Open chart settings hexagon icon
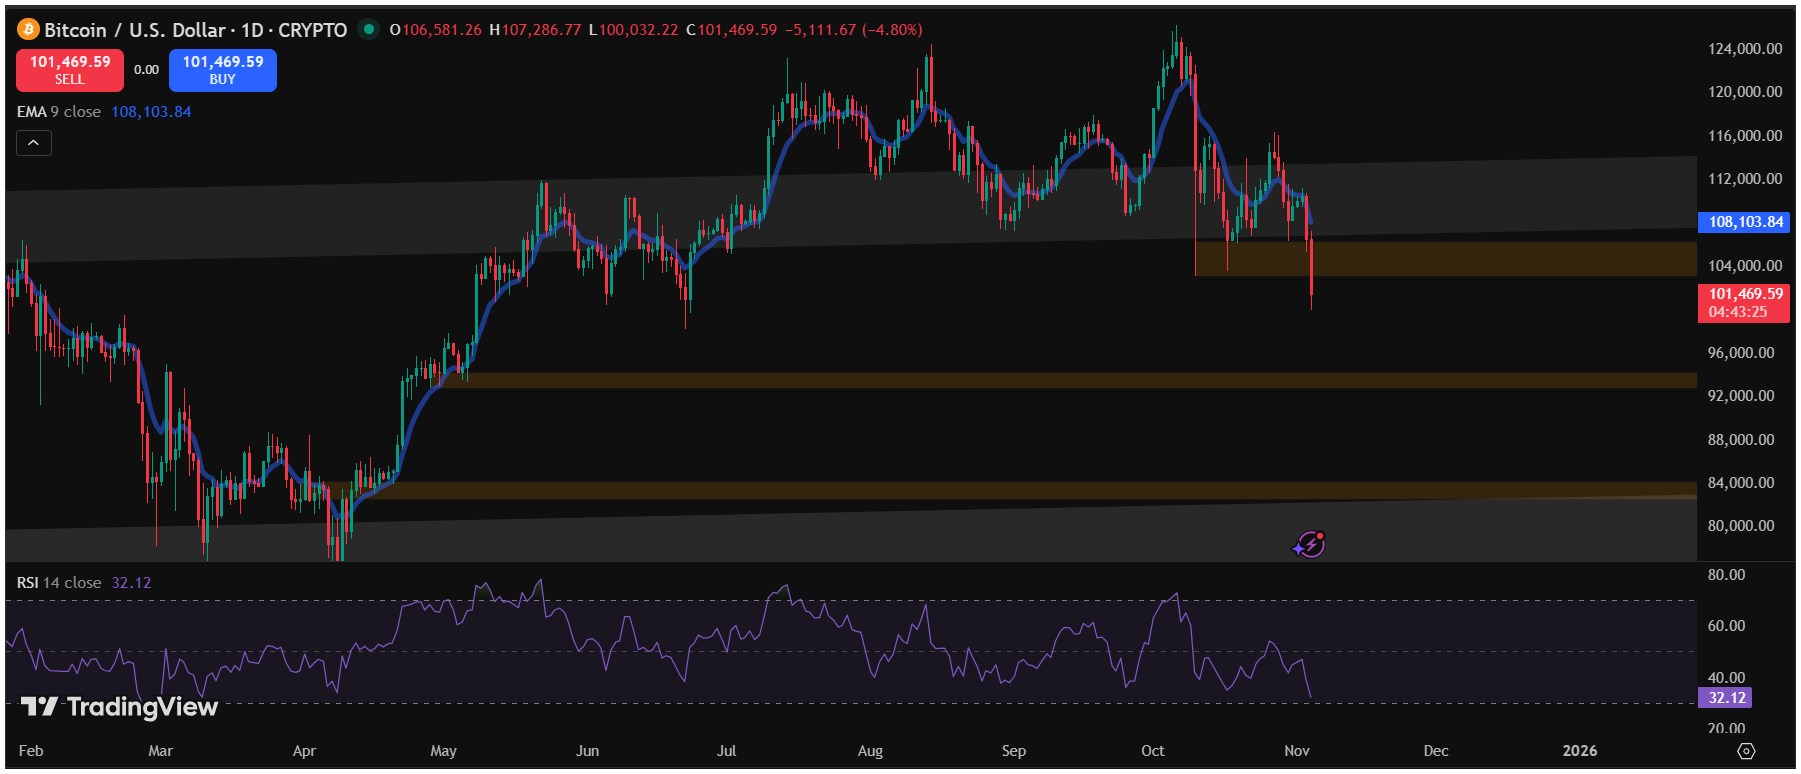 point(1746,751)
